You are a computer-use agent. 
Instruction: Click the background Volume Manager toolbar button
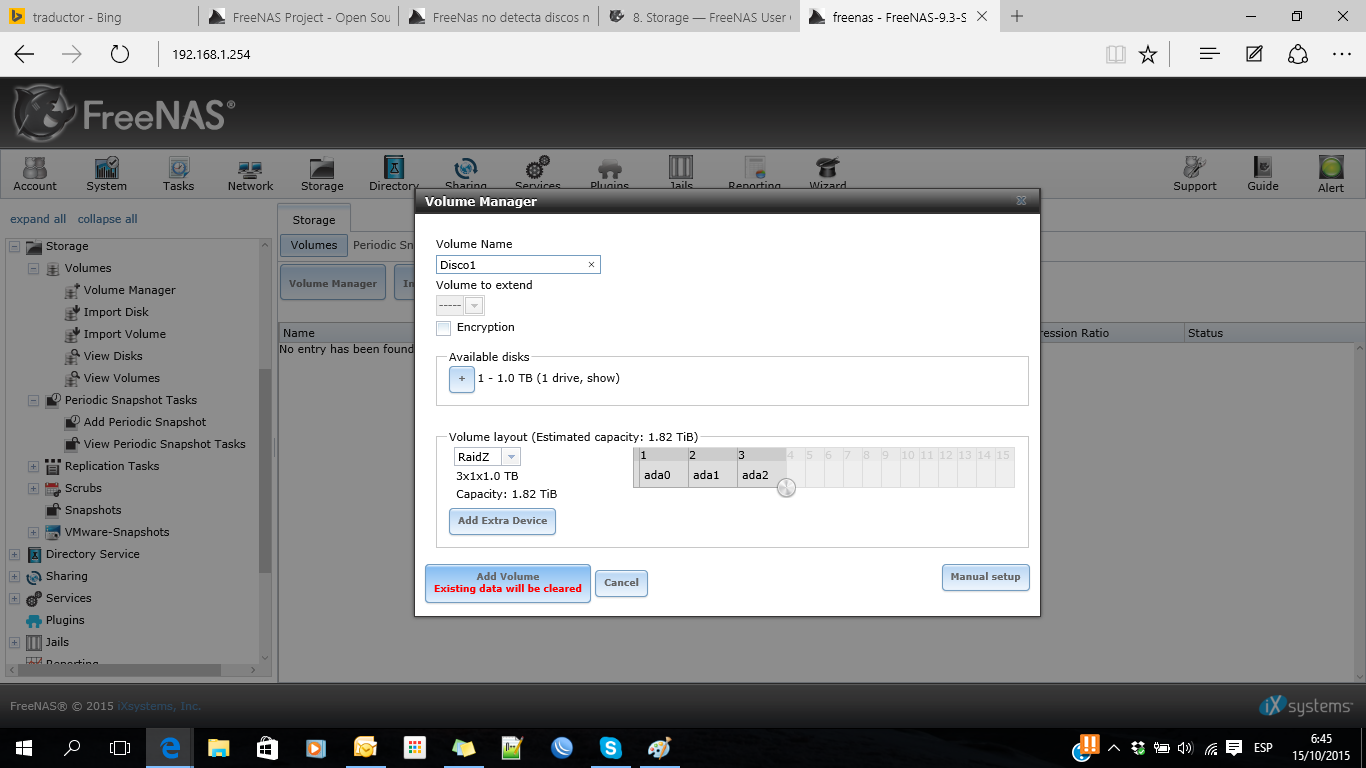point(333,283)
